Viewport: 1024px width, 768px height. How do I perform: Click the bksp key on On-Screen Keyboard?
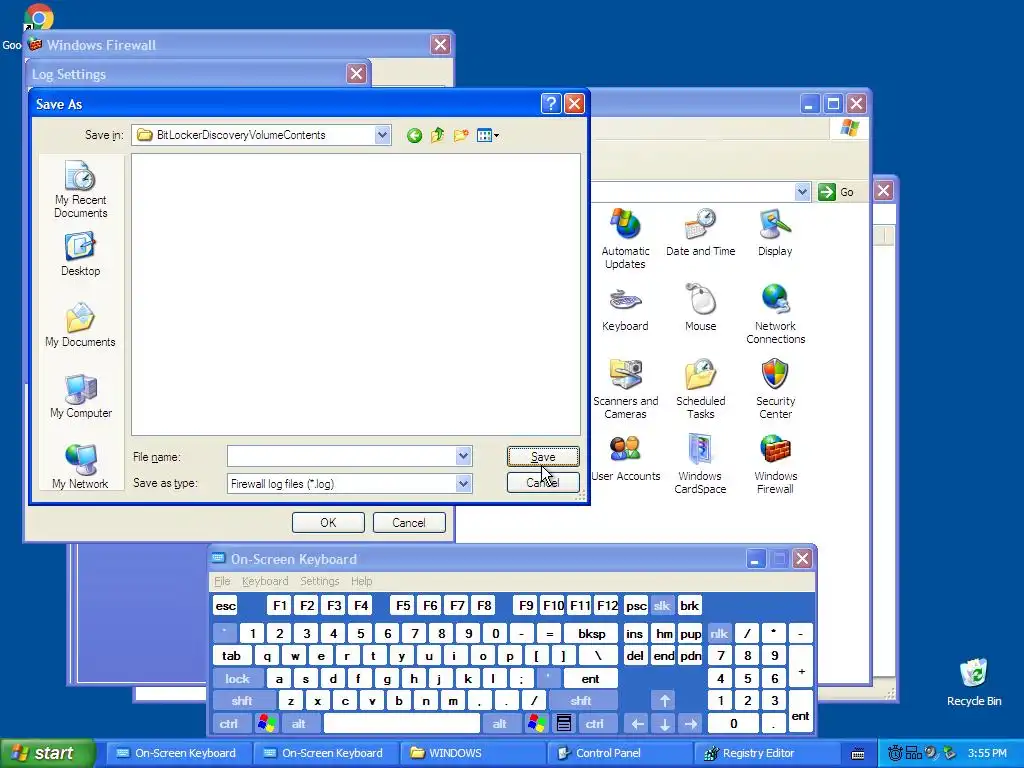pyautogui.click(x=592, y=633)
